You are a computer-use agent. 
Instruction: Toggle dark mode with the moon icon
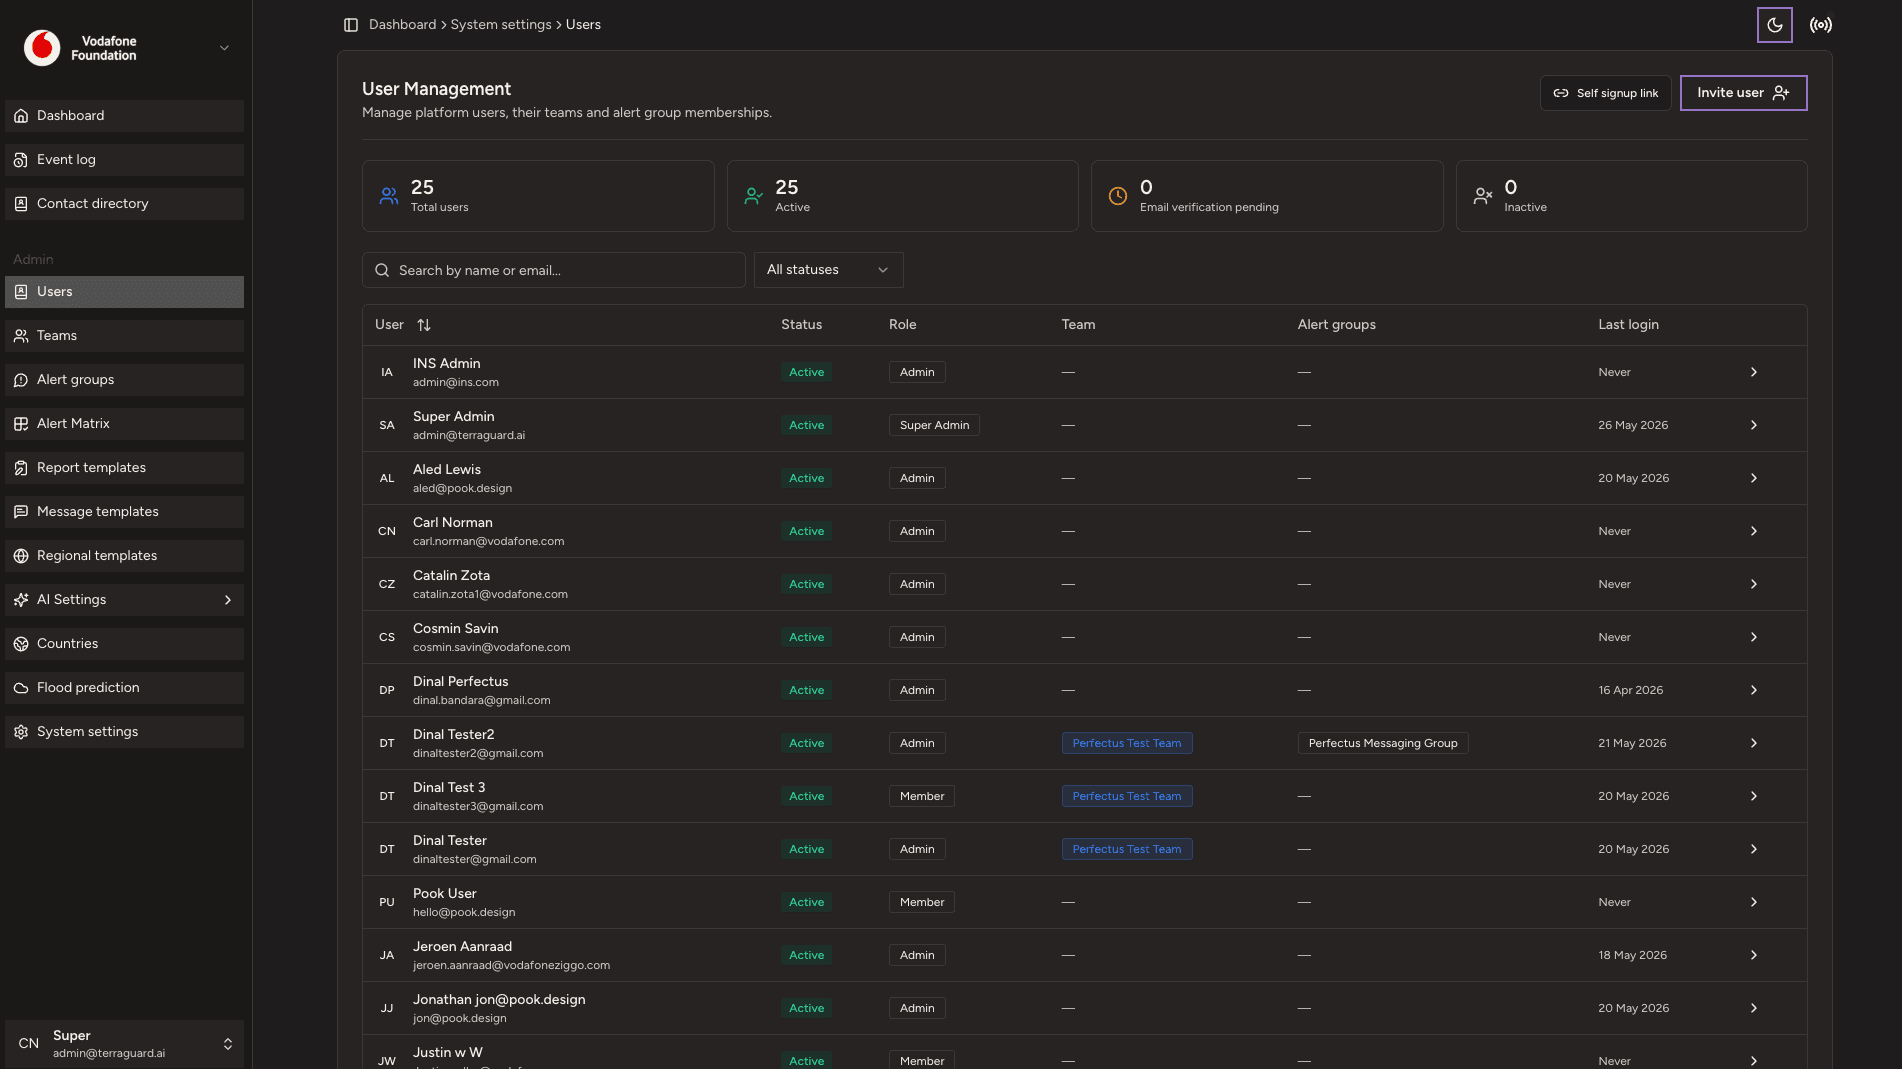[x=1775, y=25]
